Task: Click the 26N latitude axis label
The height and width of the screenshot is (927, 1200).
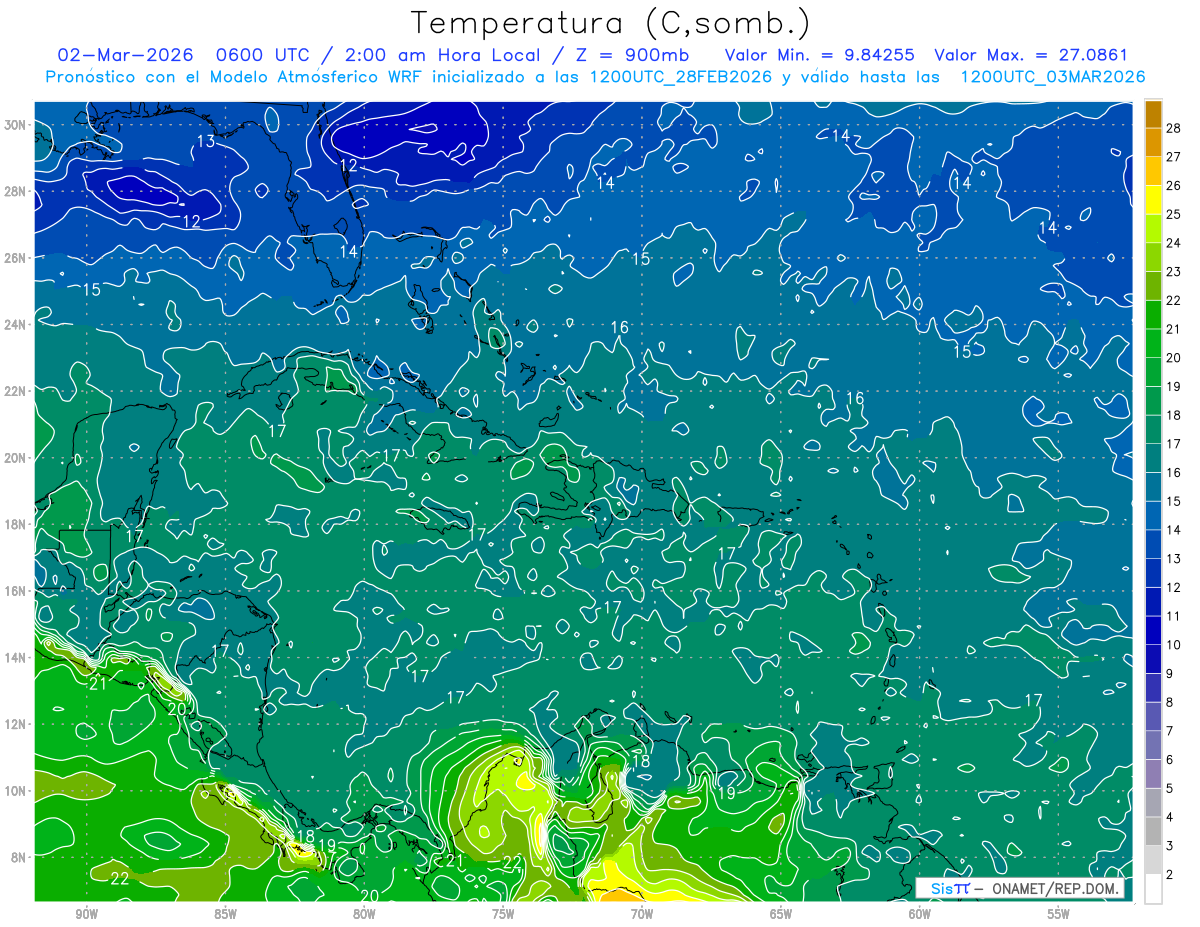Action: point(16,258)
